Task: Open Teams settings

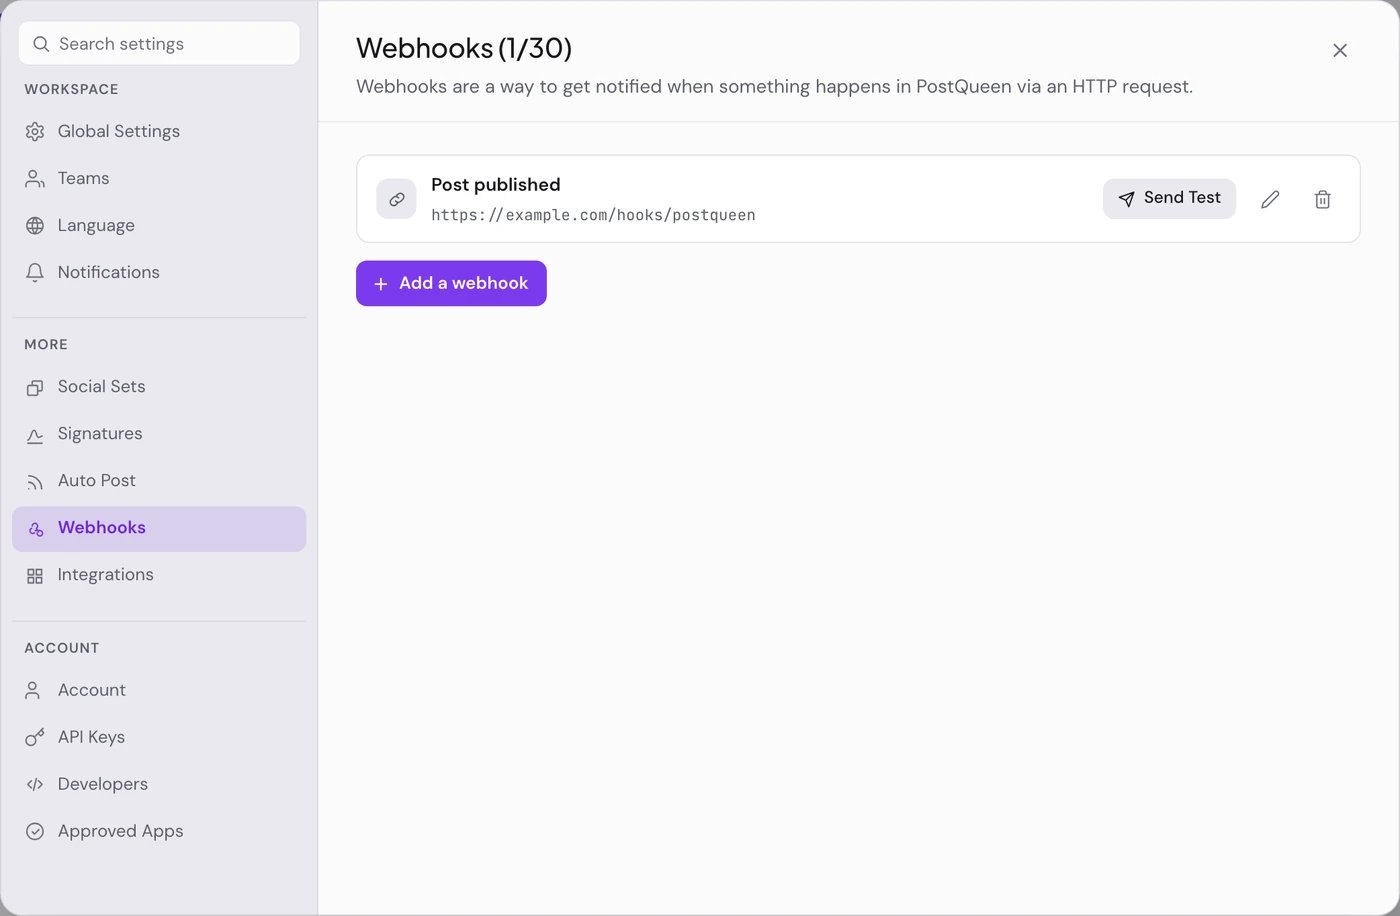Action: point(159,178)
